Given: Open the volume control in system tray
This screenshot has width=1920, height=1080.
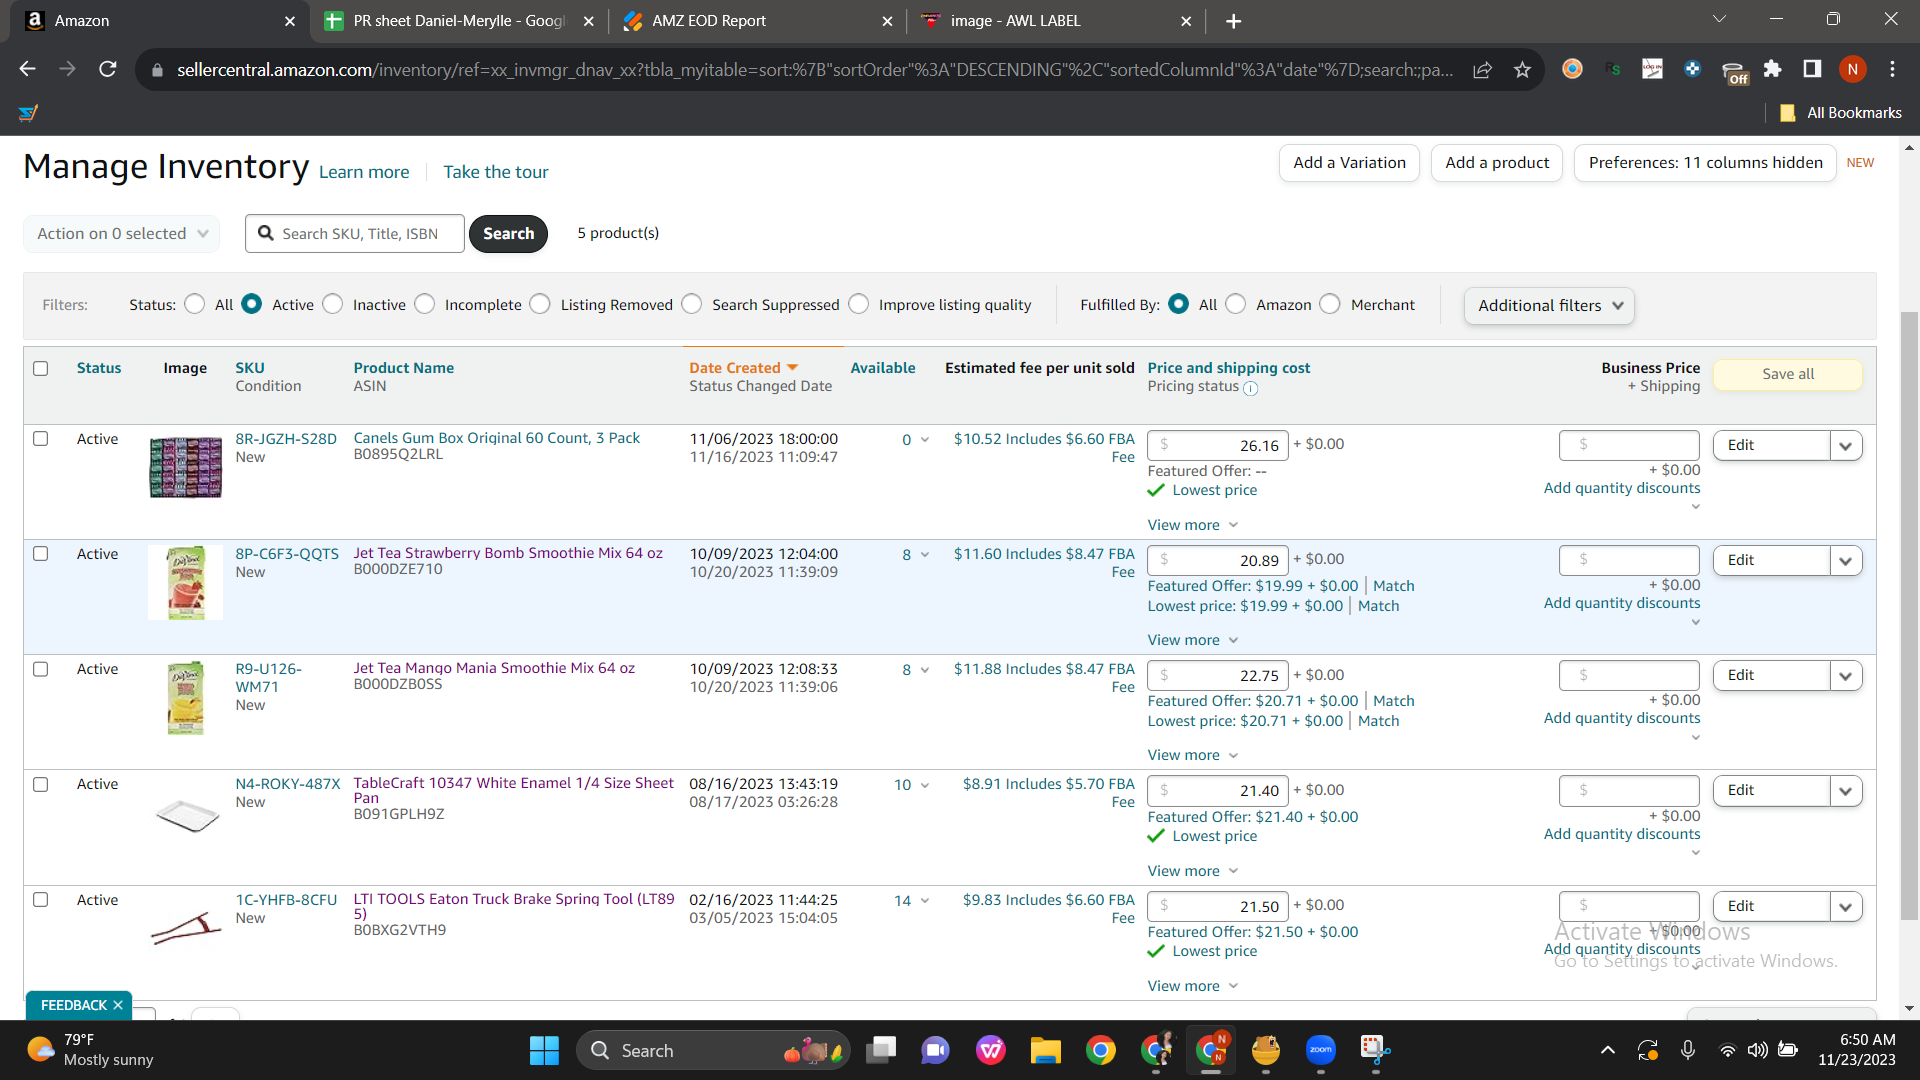Looking at the screenshot, I should click(x=1757, y=1050).
